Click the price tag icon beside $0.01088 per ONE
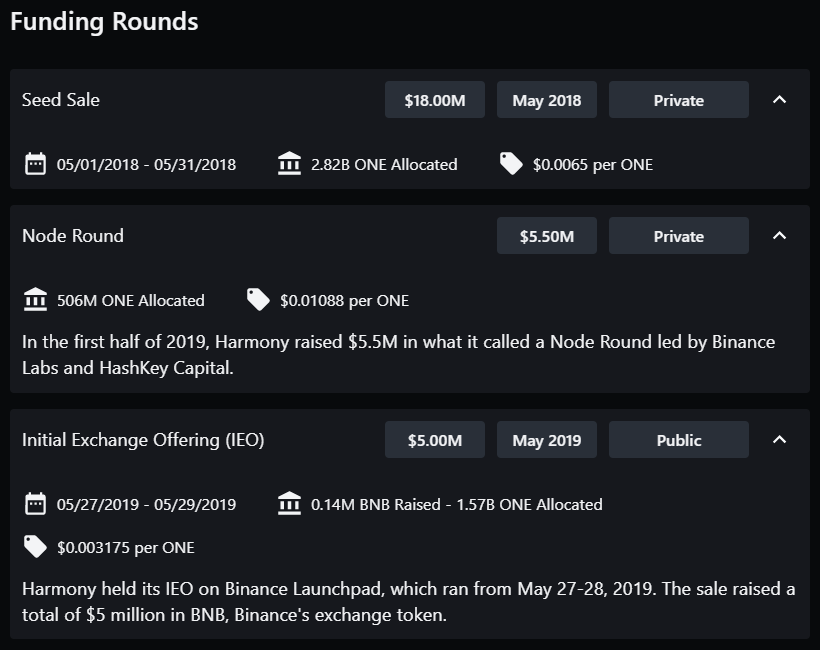820x650 pixels. (x=258, y=300)
